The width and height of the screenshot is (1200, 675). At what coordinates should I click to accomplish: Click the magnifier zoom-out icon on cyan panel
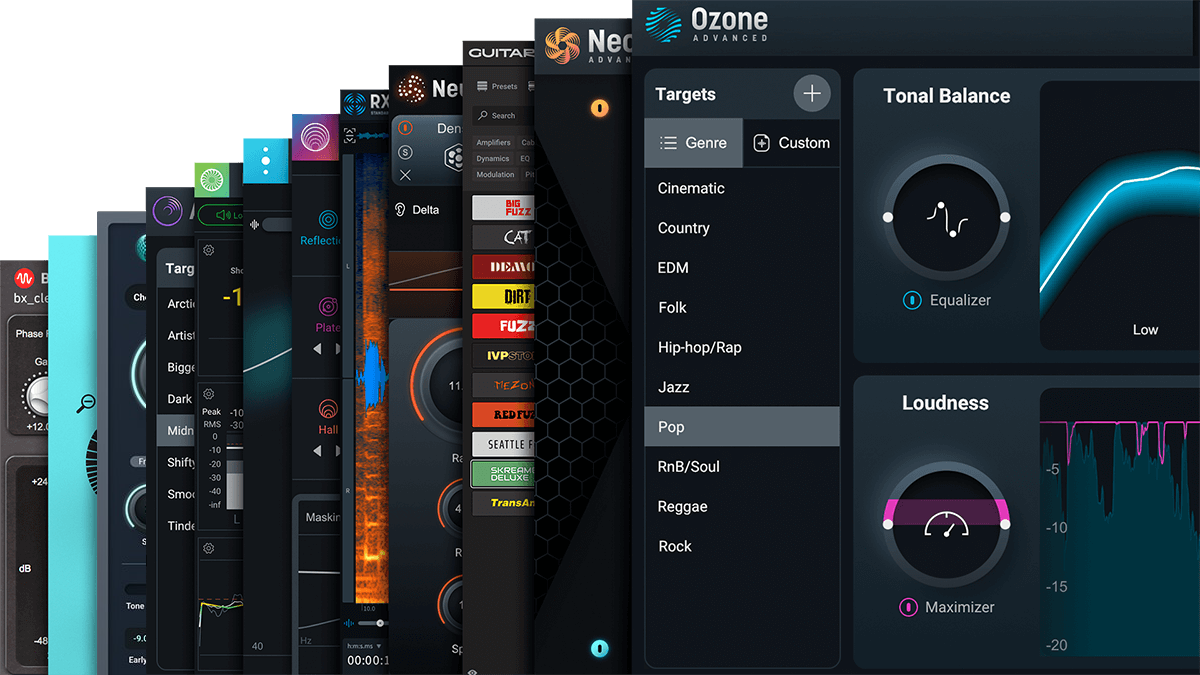[87, 404]
